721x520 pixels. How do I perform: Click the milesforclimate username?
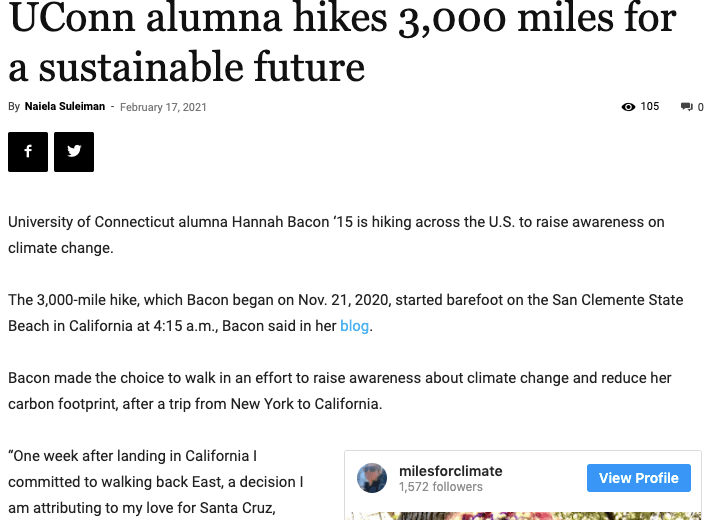[450, 471]
